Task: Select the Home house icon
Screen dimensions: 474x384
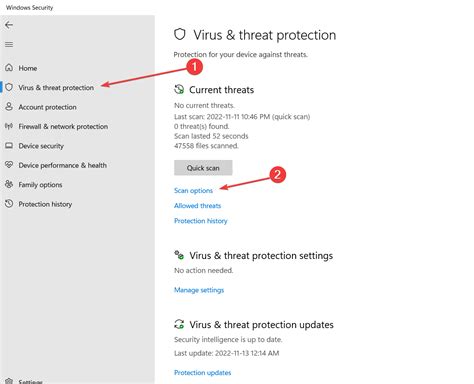Action: point(9,68)
